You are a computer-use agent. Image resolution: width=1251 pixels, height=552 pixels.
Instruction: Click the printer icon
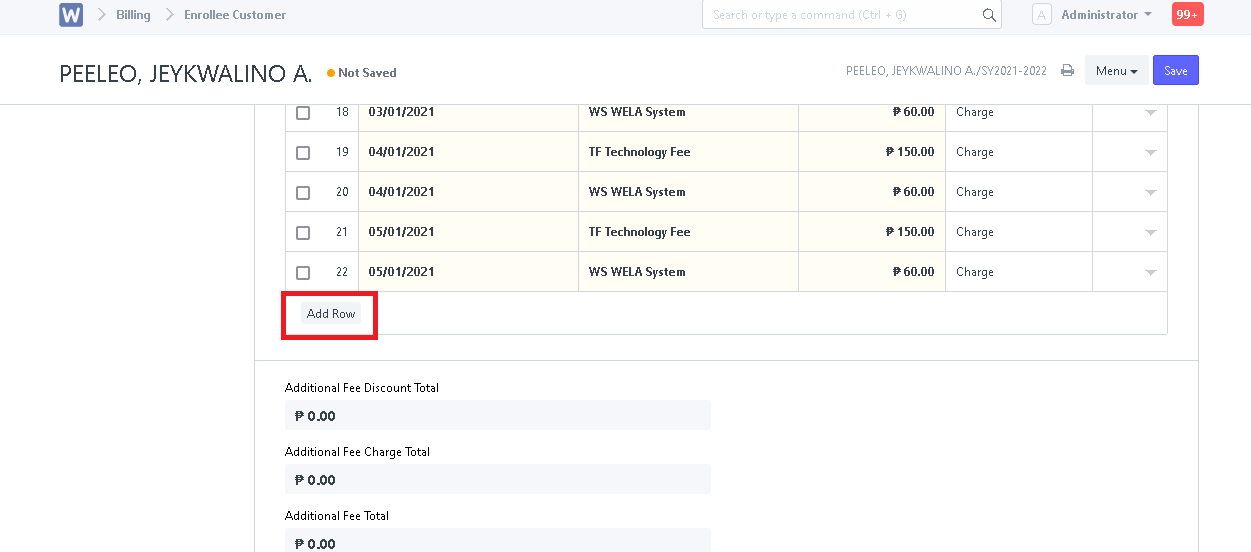pyautogui.click(x=1067, y=71)
